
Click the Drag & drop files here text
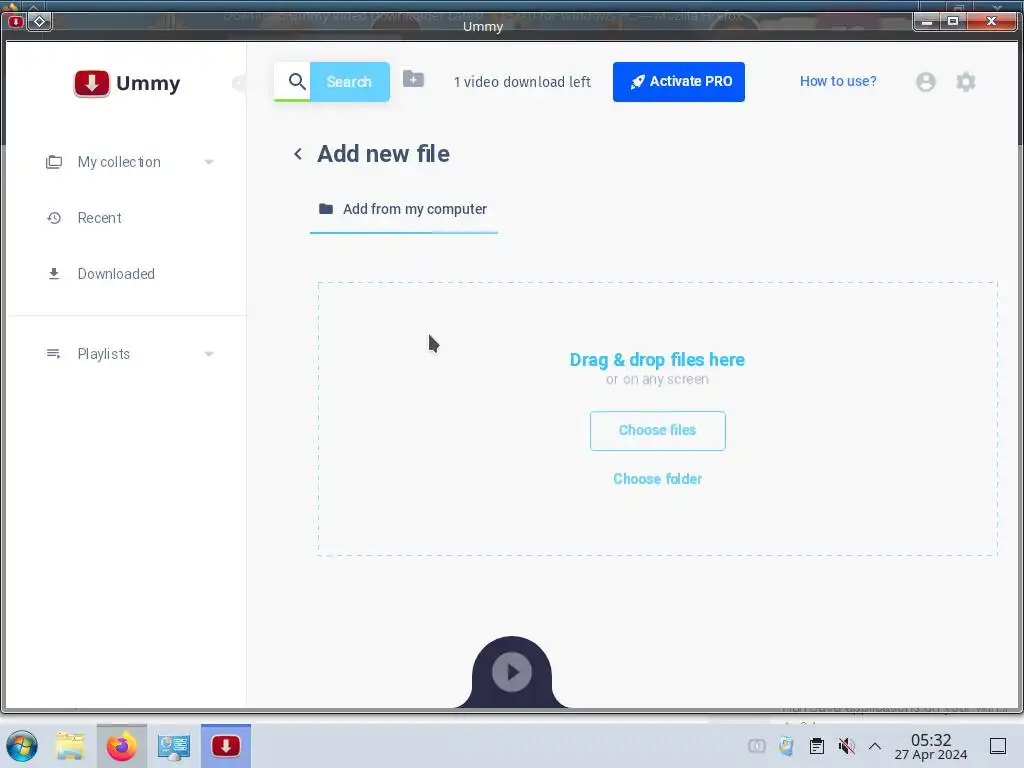point(657,360)
